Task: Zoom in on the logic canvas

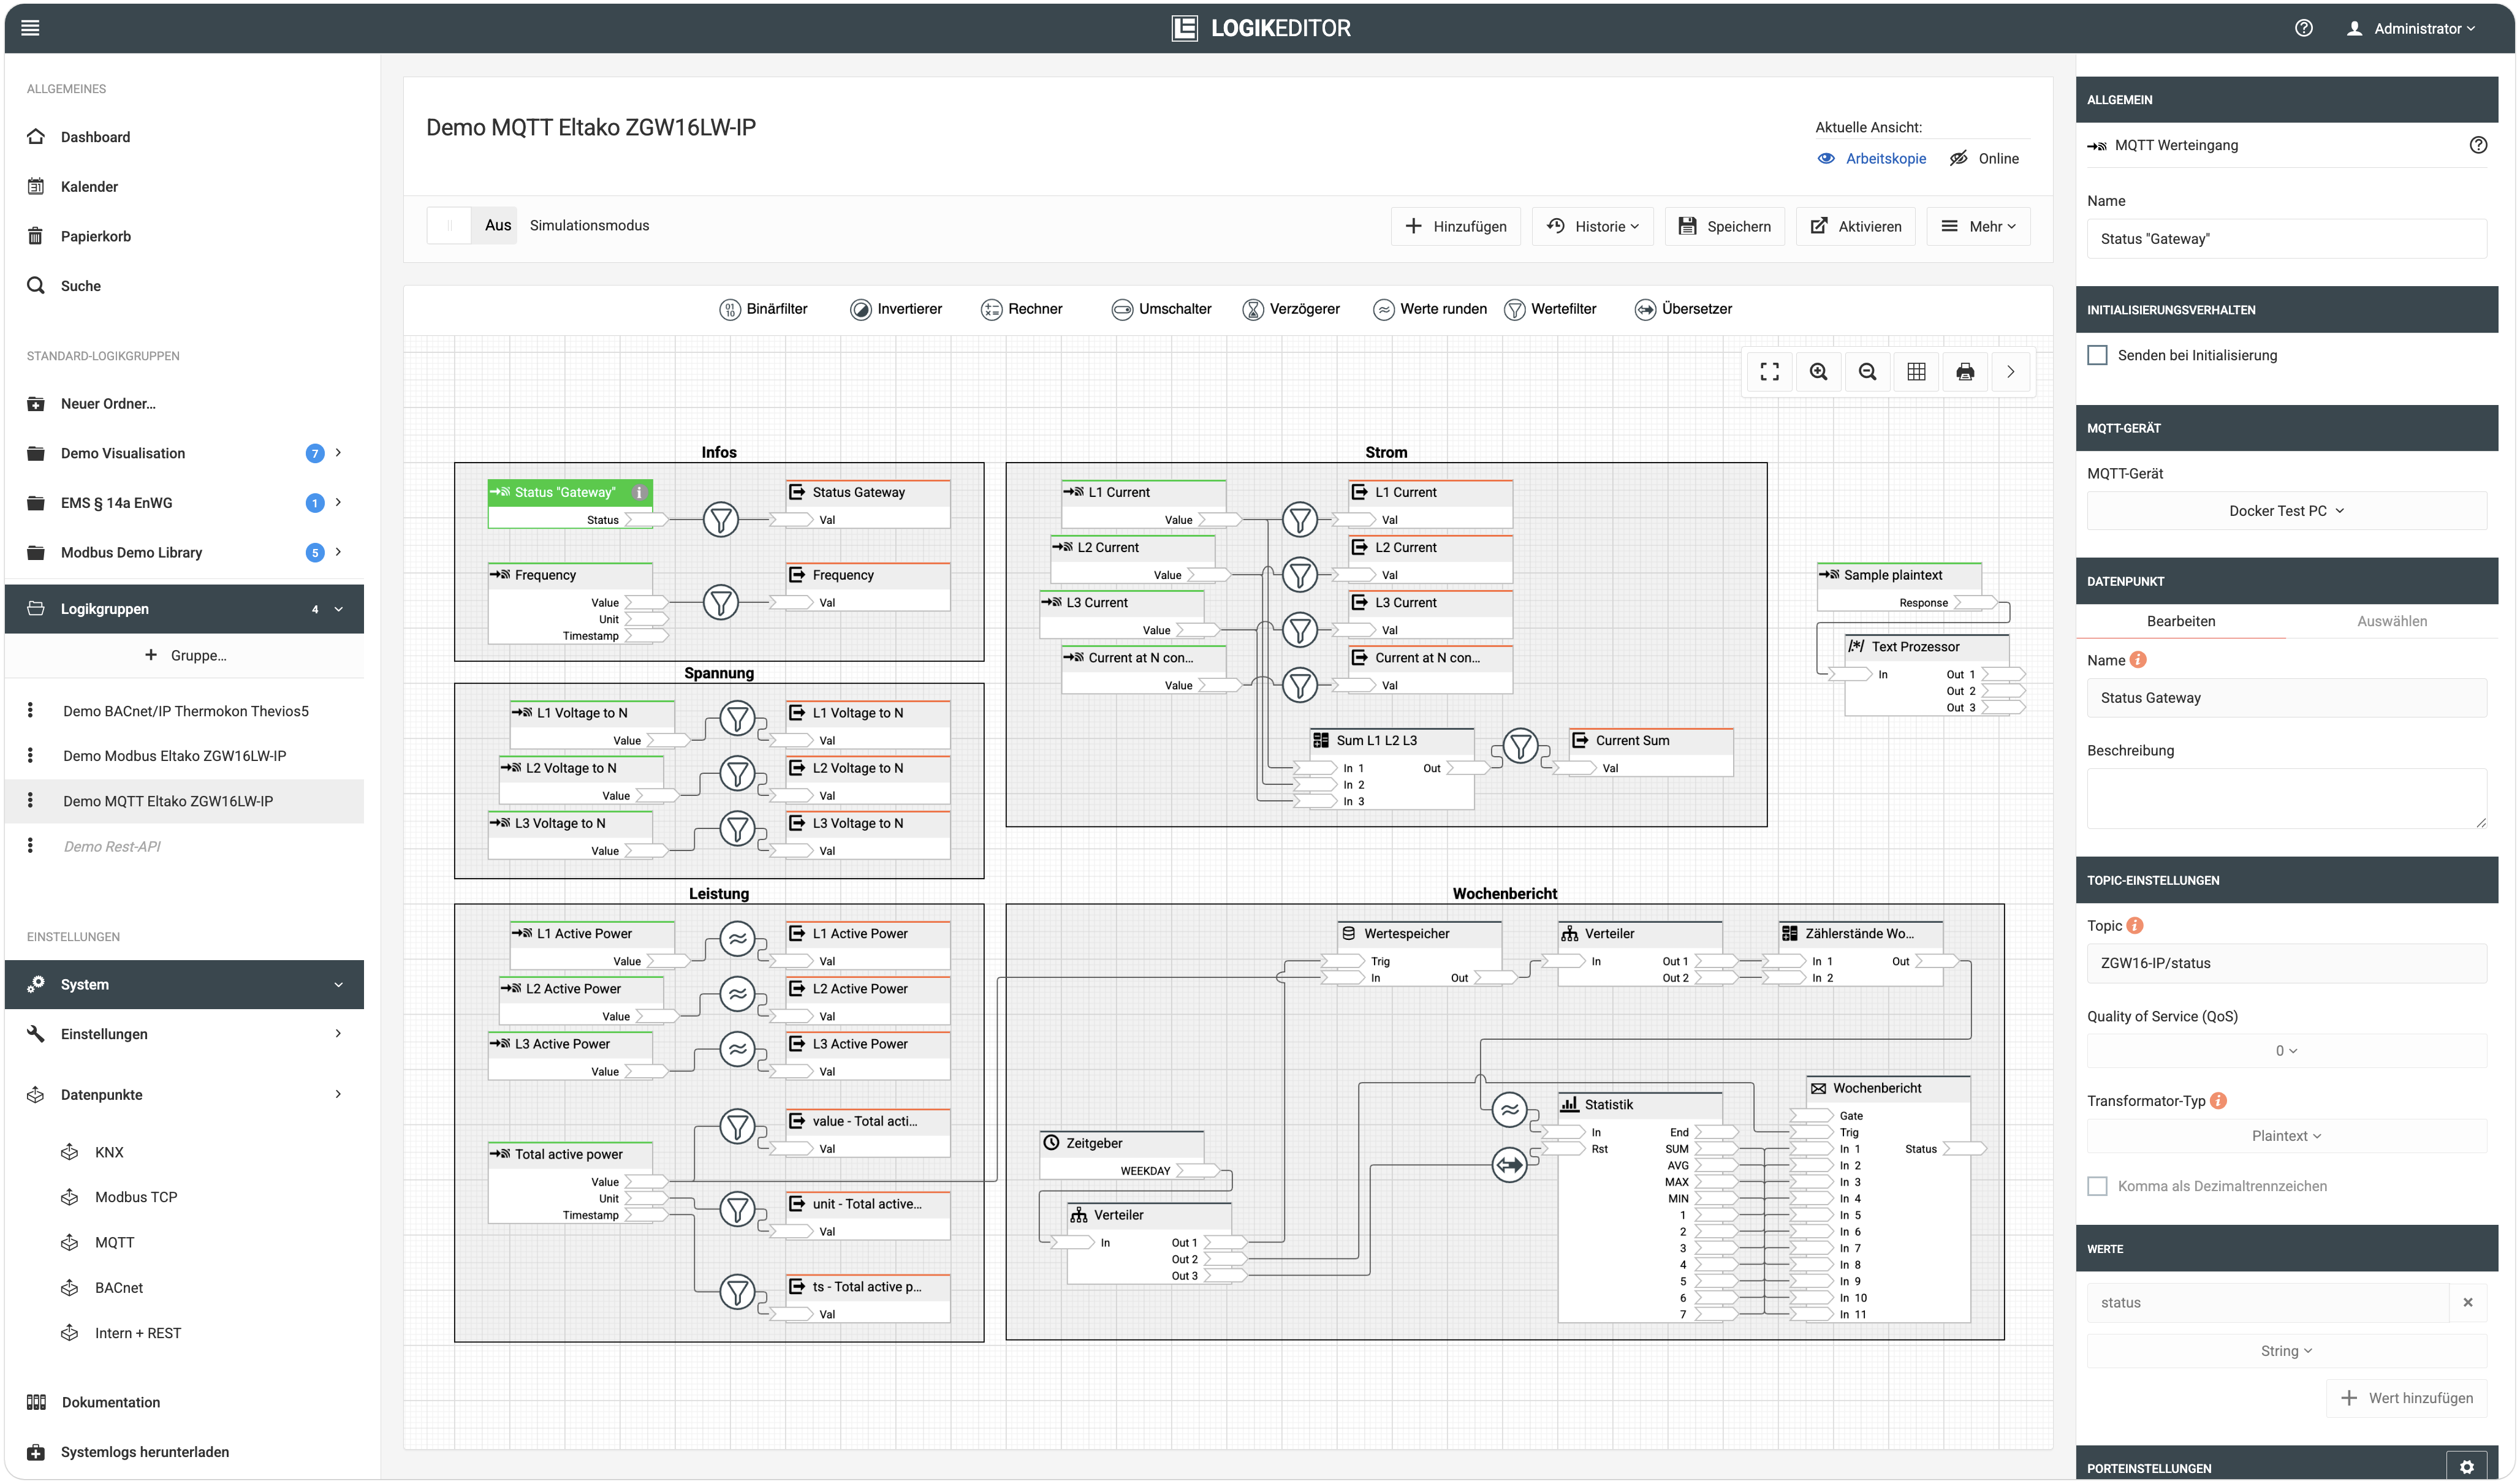Action: 1818,372
